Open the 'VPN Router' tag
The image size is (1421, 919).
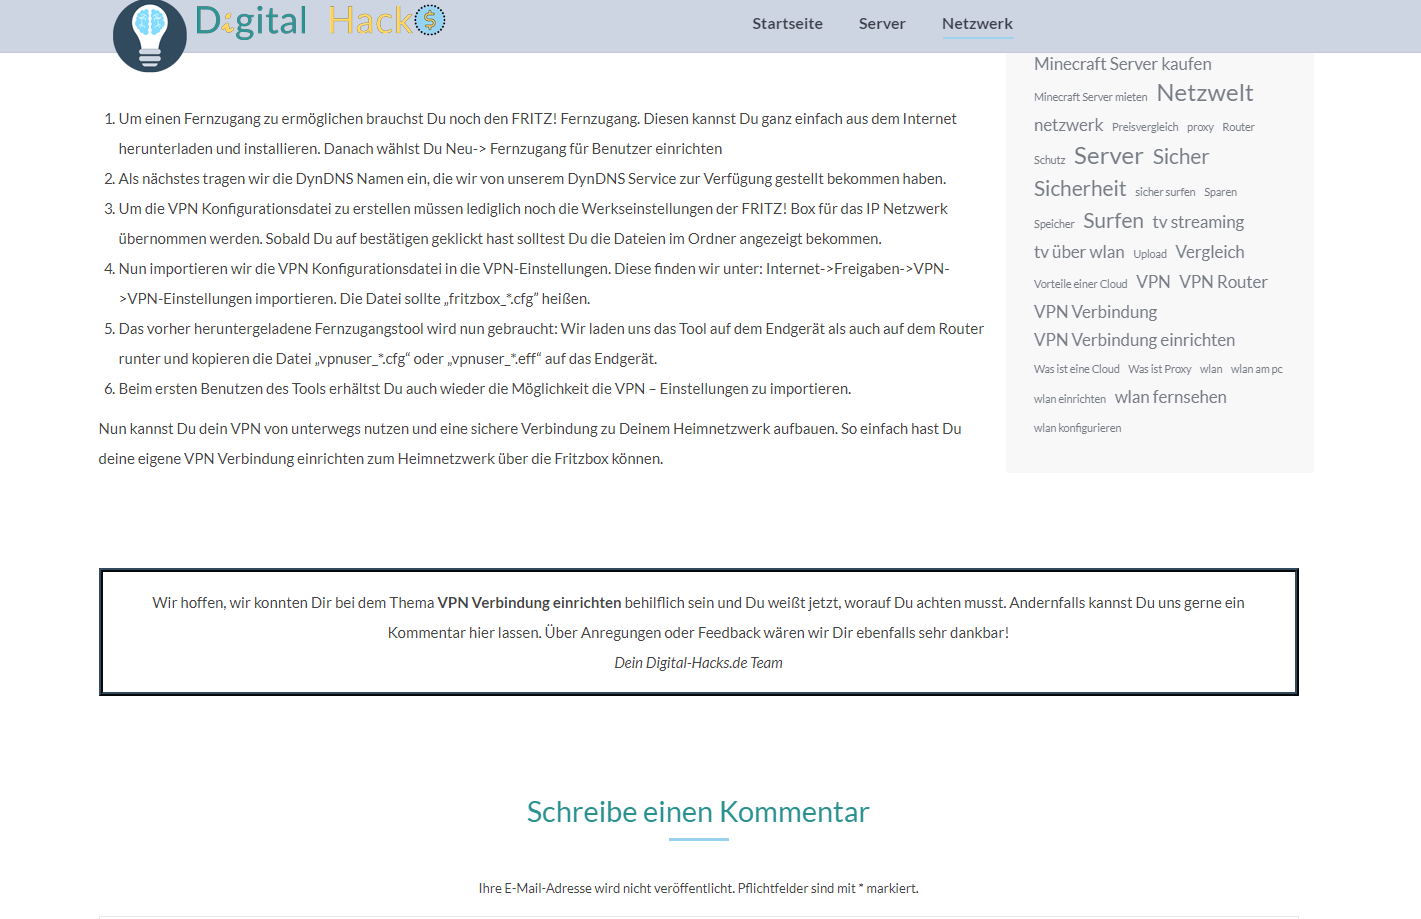click(x=1223, y=282)
